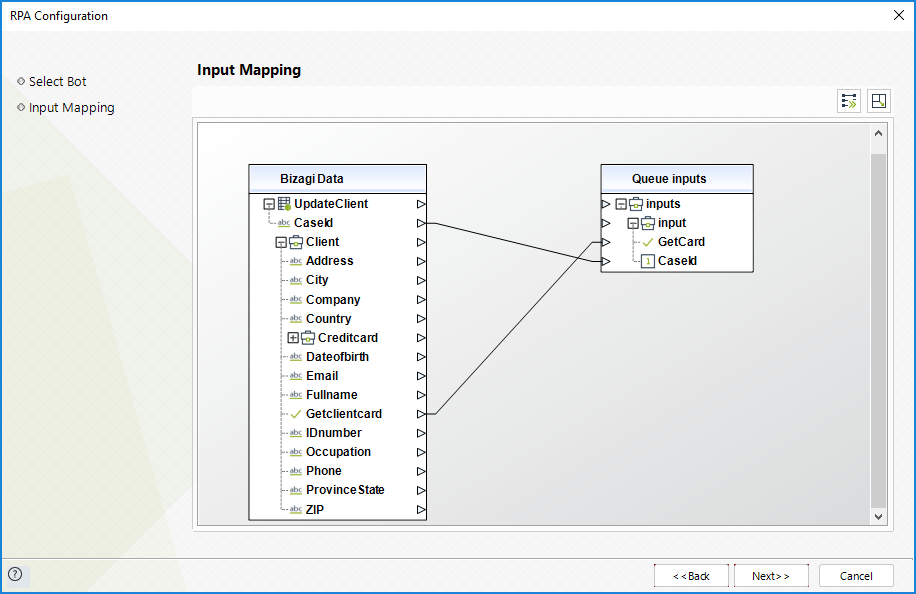This screenshot has width=916, height=594.
Task: Click the UpdateClient entity table icon
Action: click(x=284, y=204)
